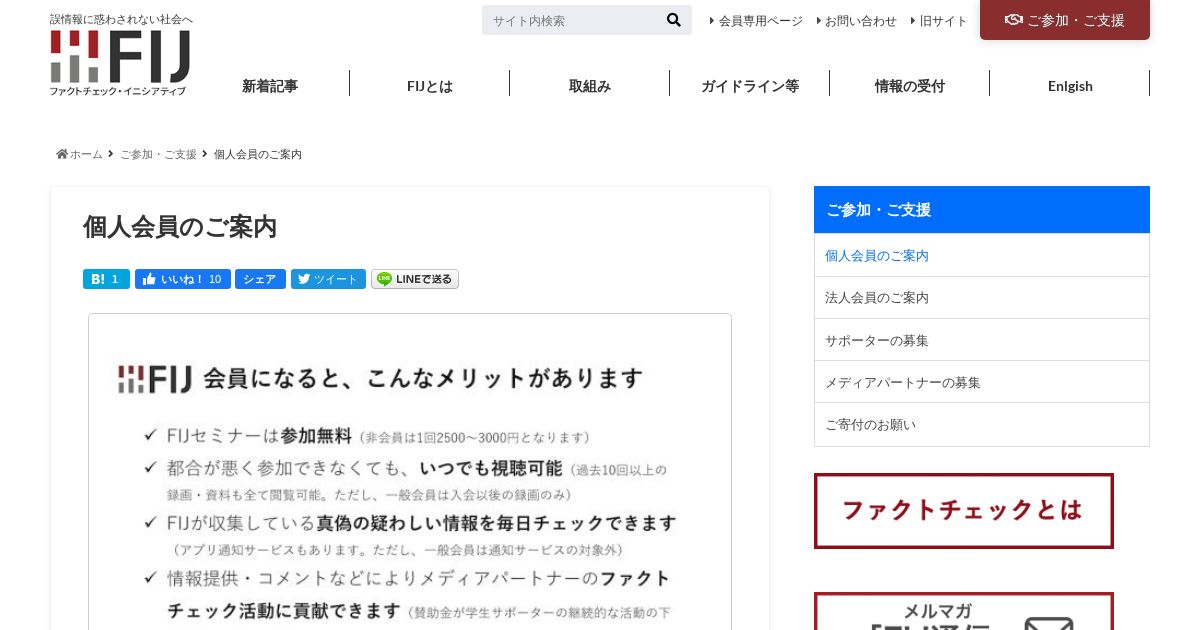
Task: Like the page with Facebook いいね！ button
Action: pyautogui.click(x=183, y=279)
